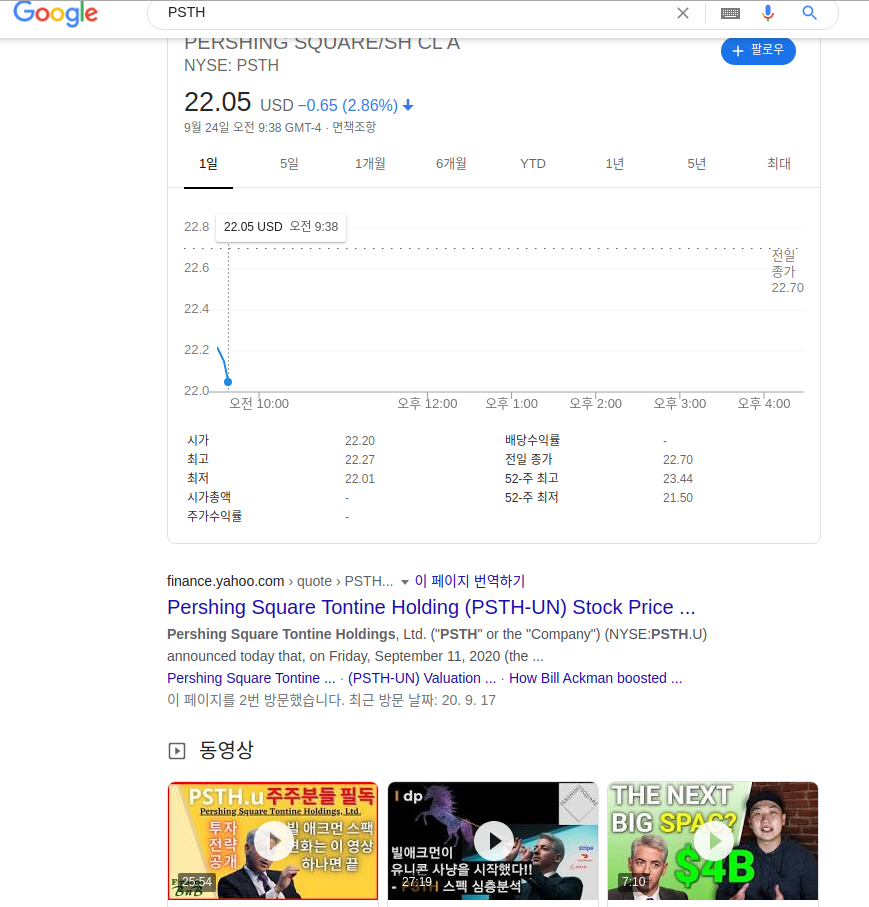869x907 pixels.
Task: Click the 오후 12:00 axis label
Action: [427, 404]
